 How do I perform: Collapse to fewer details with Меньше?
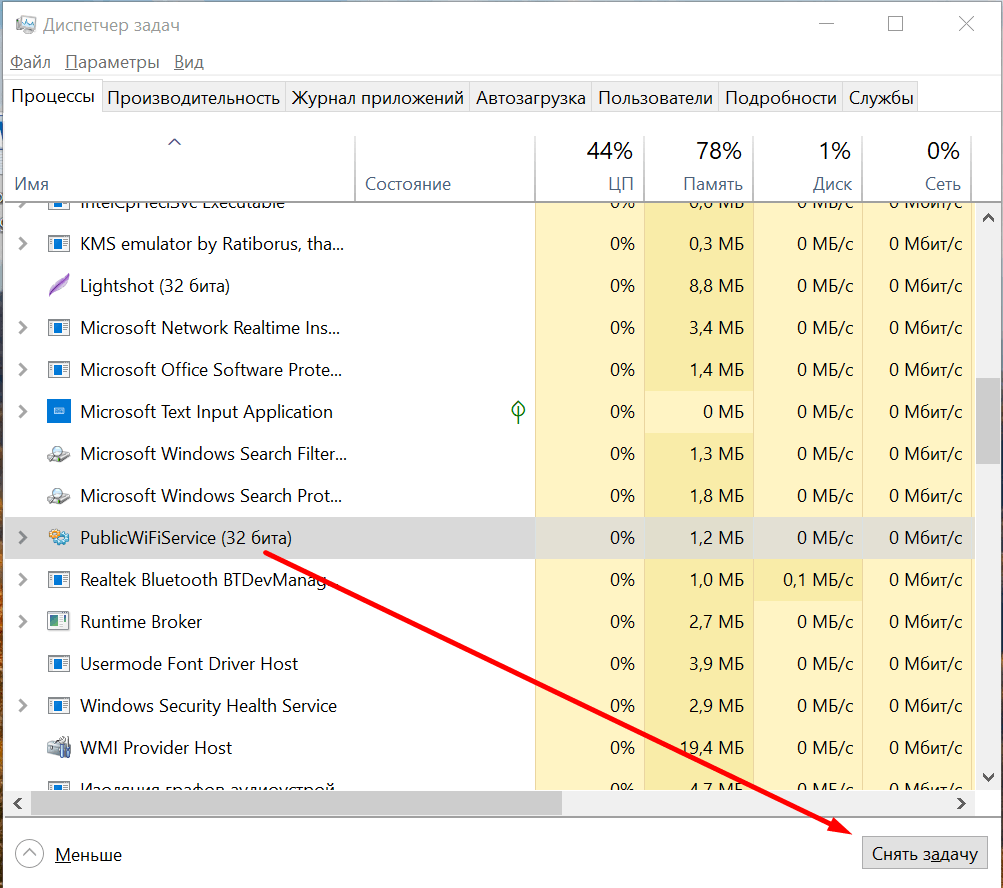pos(88,855)
